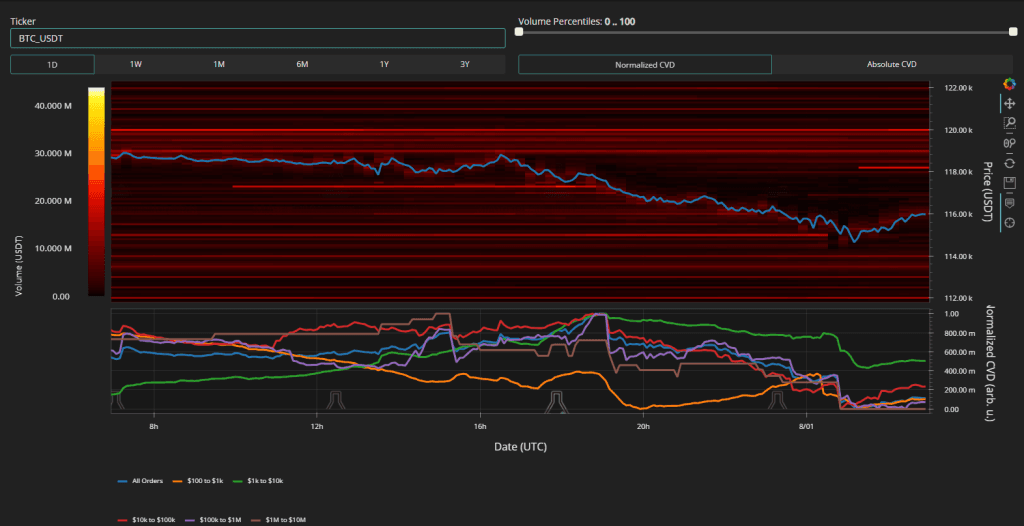The image size is (1024, 526).
Task: Click the 40.000 M volume scale label
Action: 54,106
